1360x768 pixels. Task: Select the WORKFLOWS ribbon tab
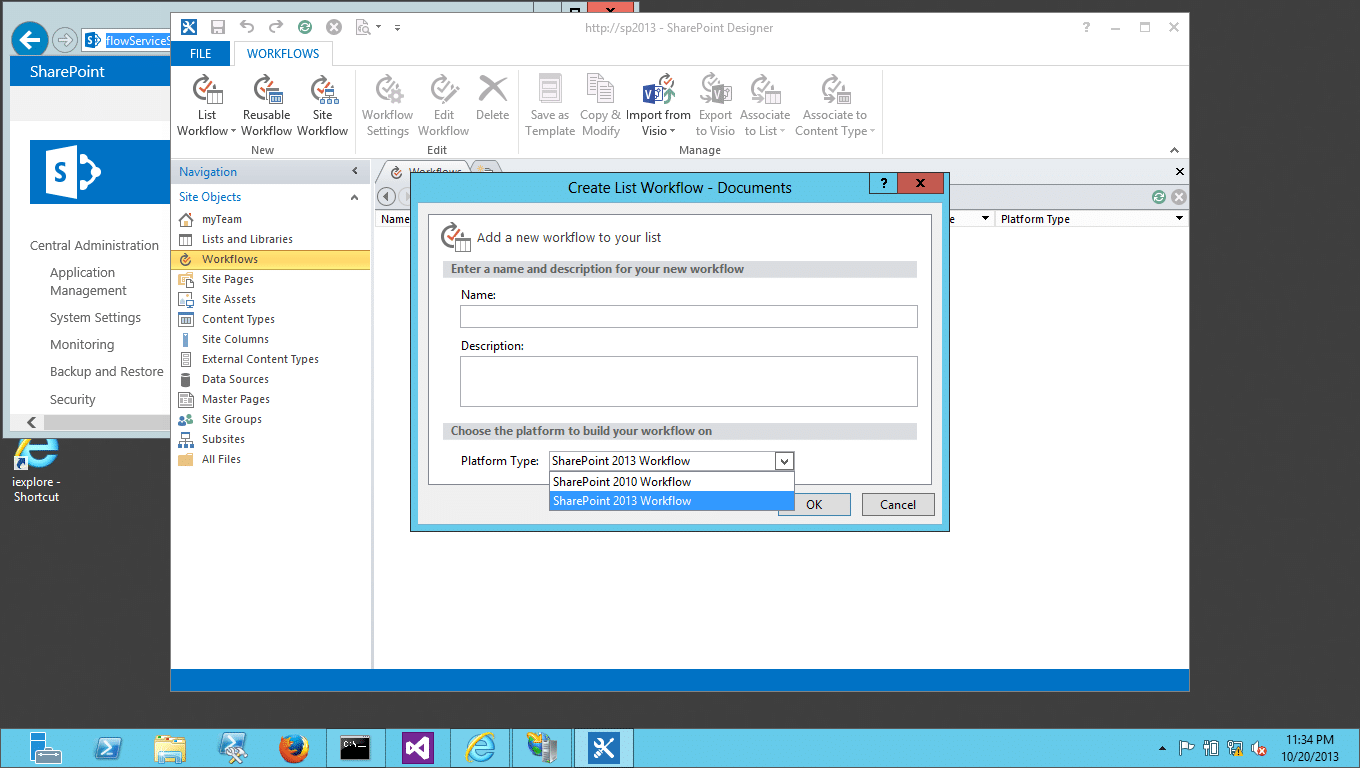point(283,54)
